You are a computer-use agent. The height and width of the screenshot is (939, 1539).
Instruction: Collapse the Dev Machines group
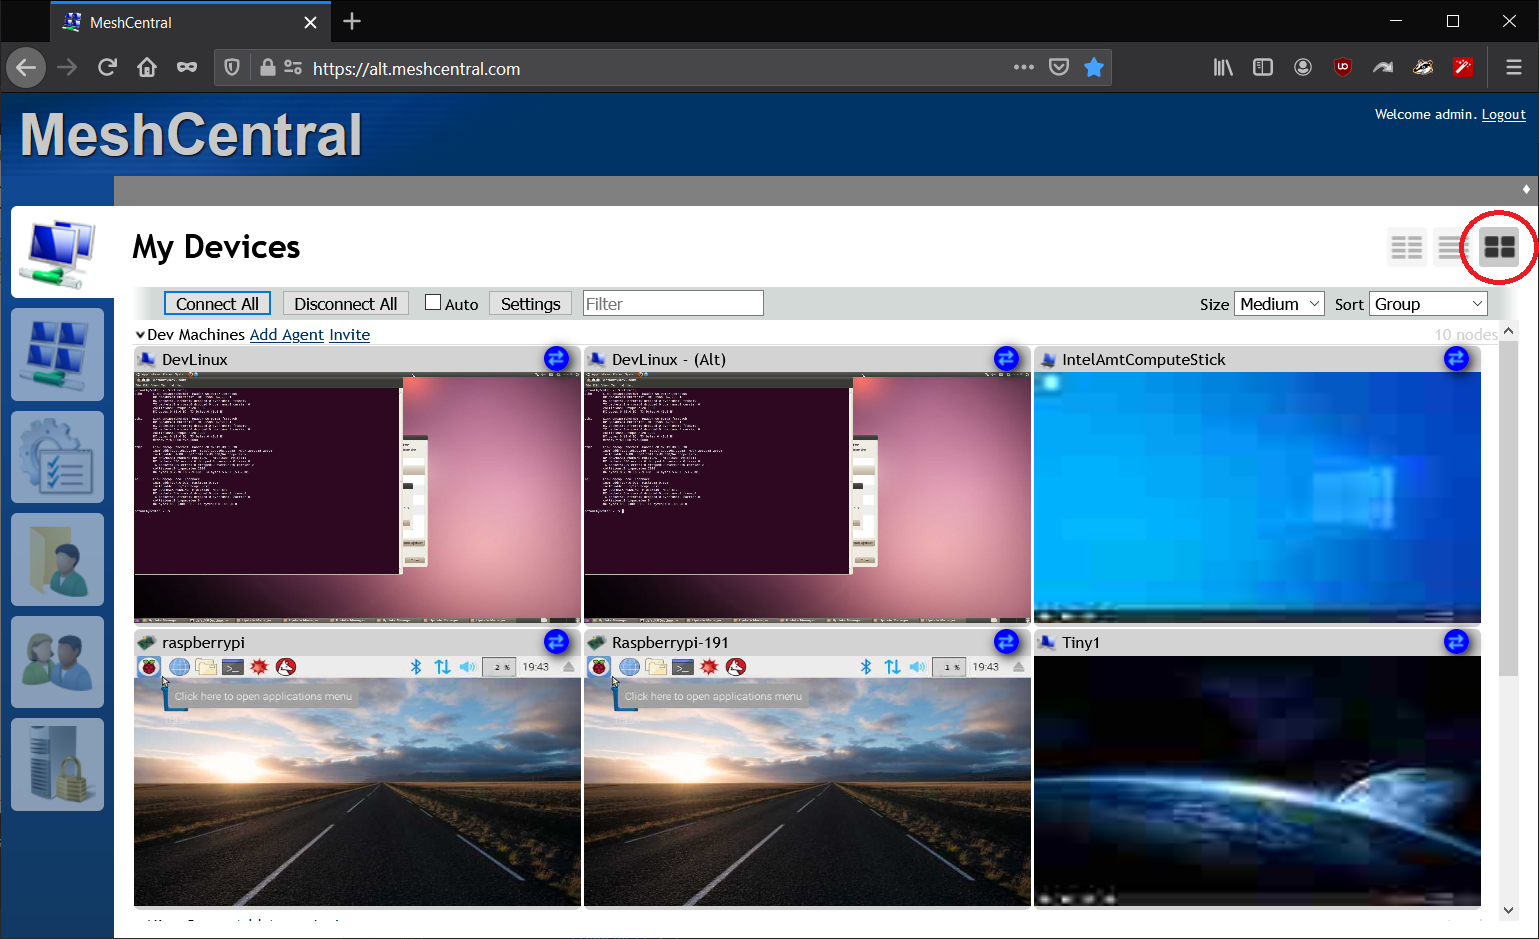[x=140, y=335]
